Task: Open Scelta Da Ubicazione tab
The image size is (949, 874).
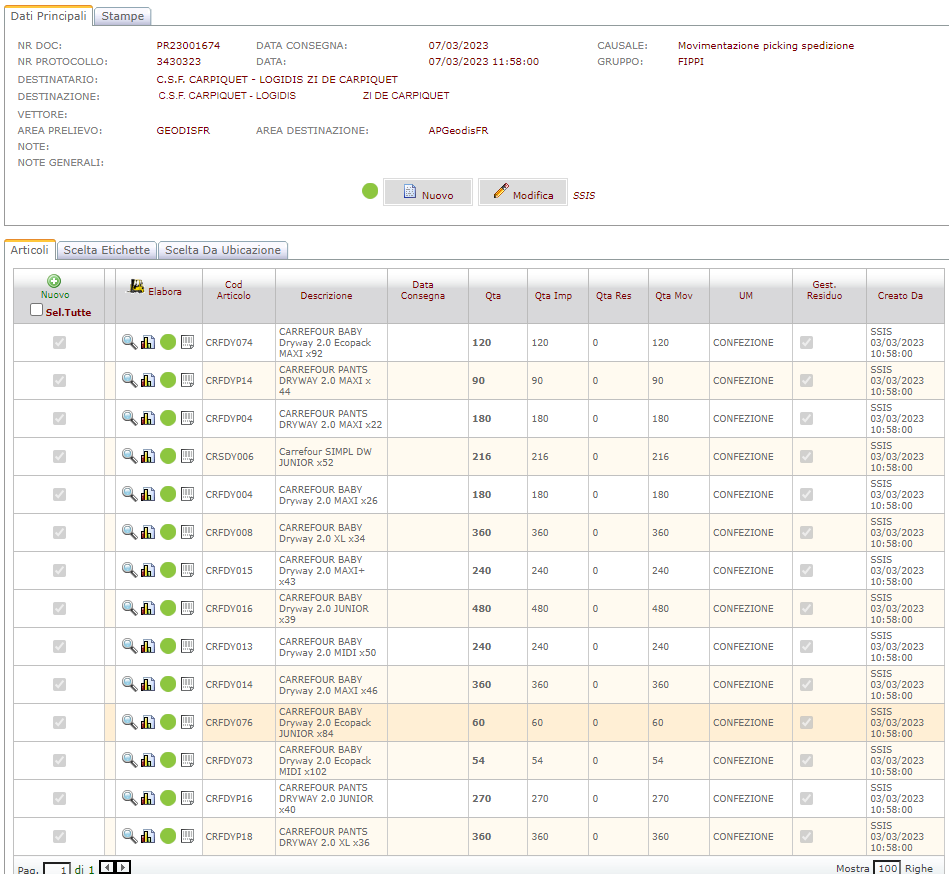Action: pyautogui.click(x=223, y=250)
